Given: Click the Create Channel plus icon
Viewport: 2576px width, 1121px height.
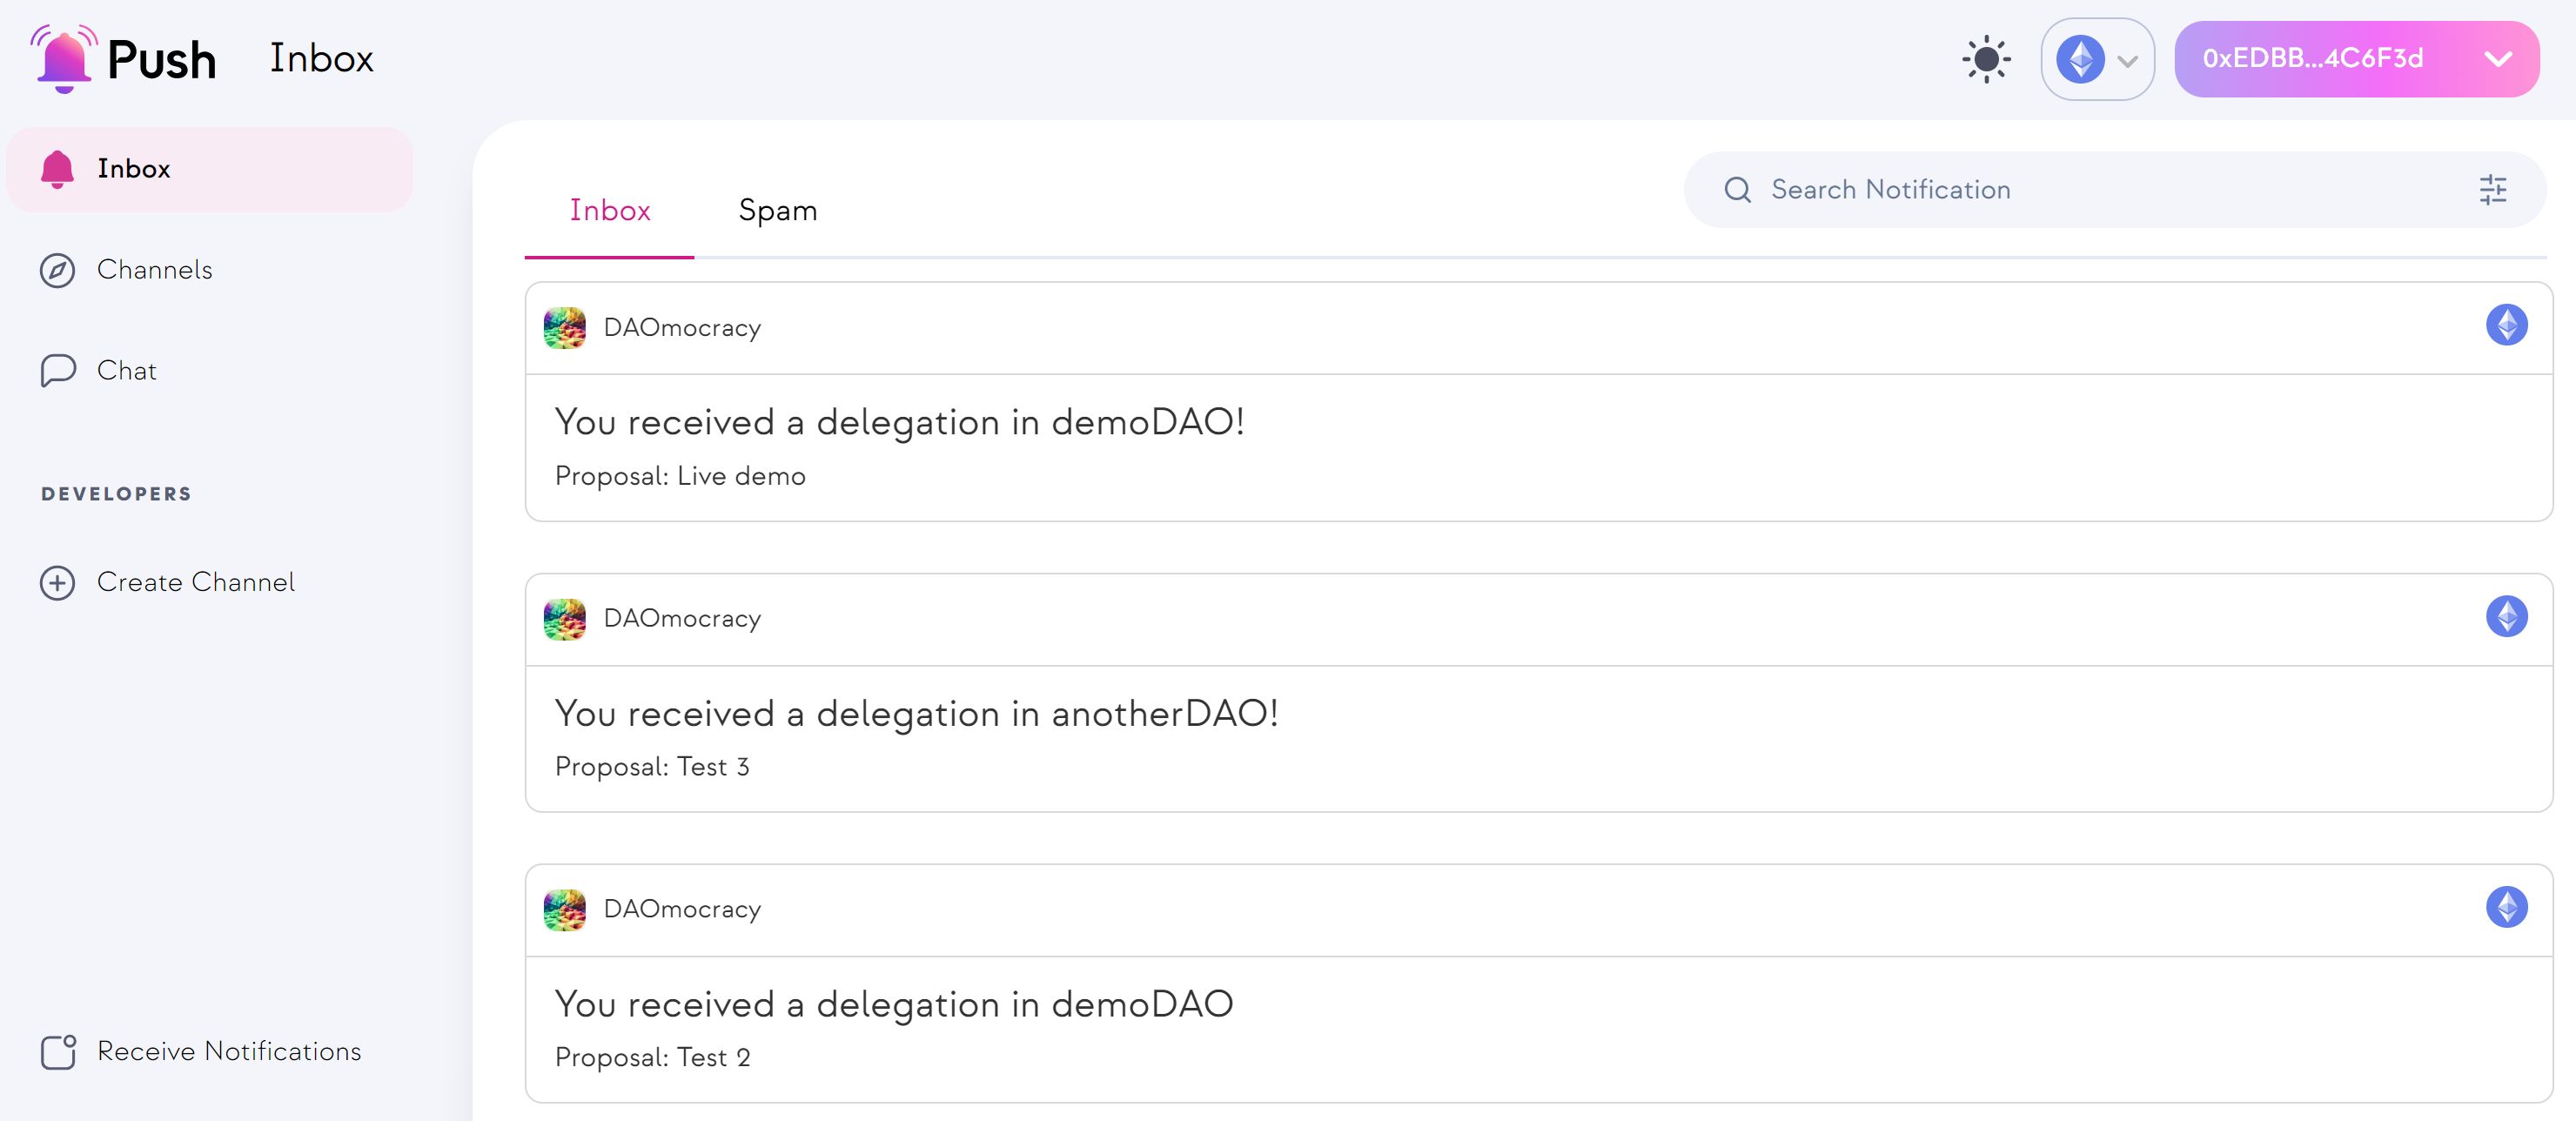Looking at the screenshot, I should tap(57, 583).
